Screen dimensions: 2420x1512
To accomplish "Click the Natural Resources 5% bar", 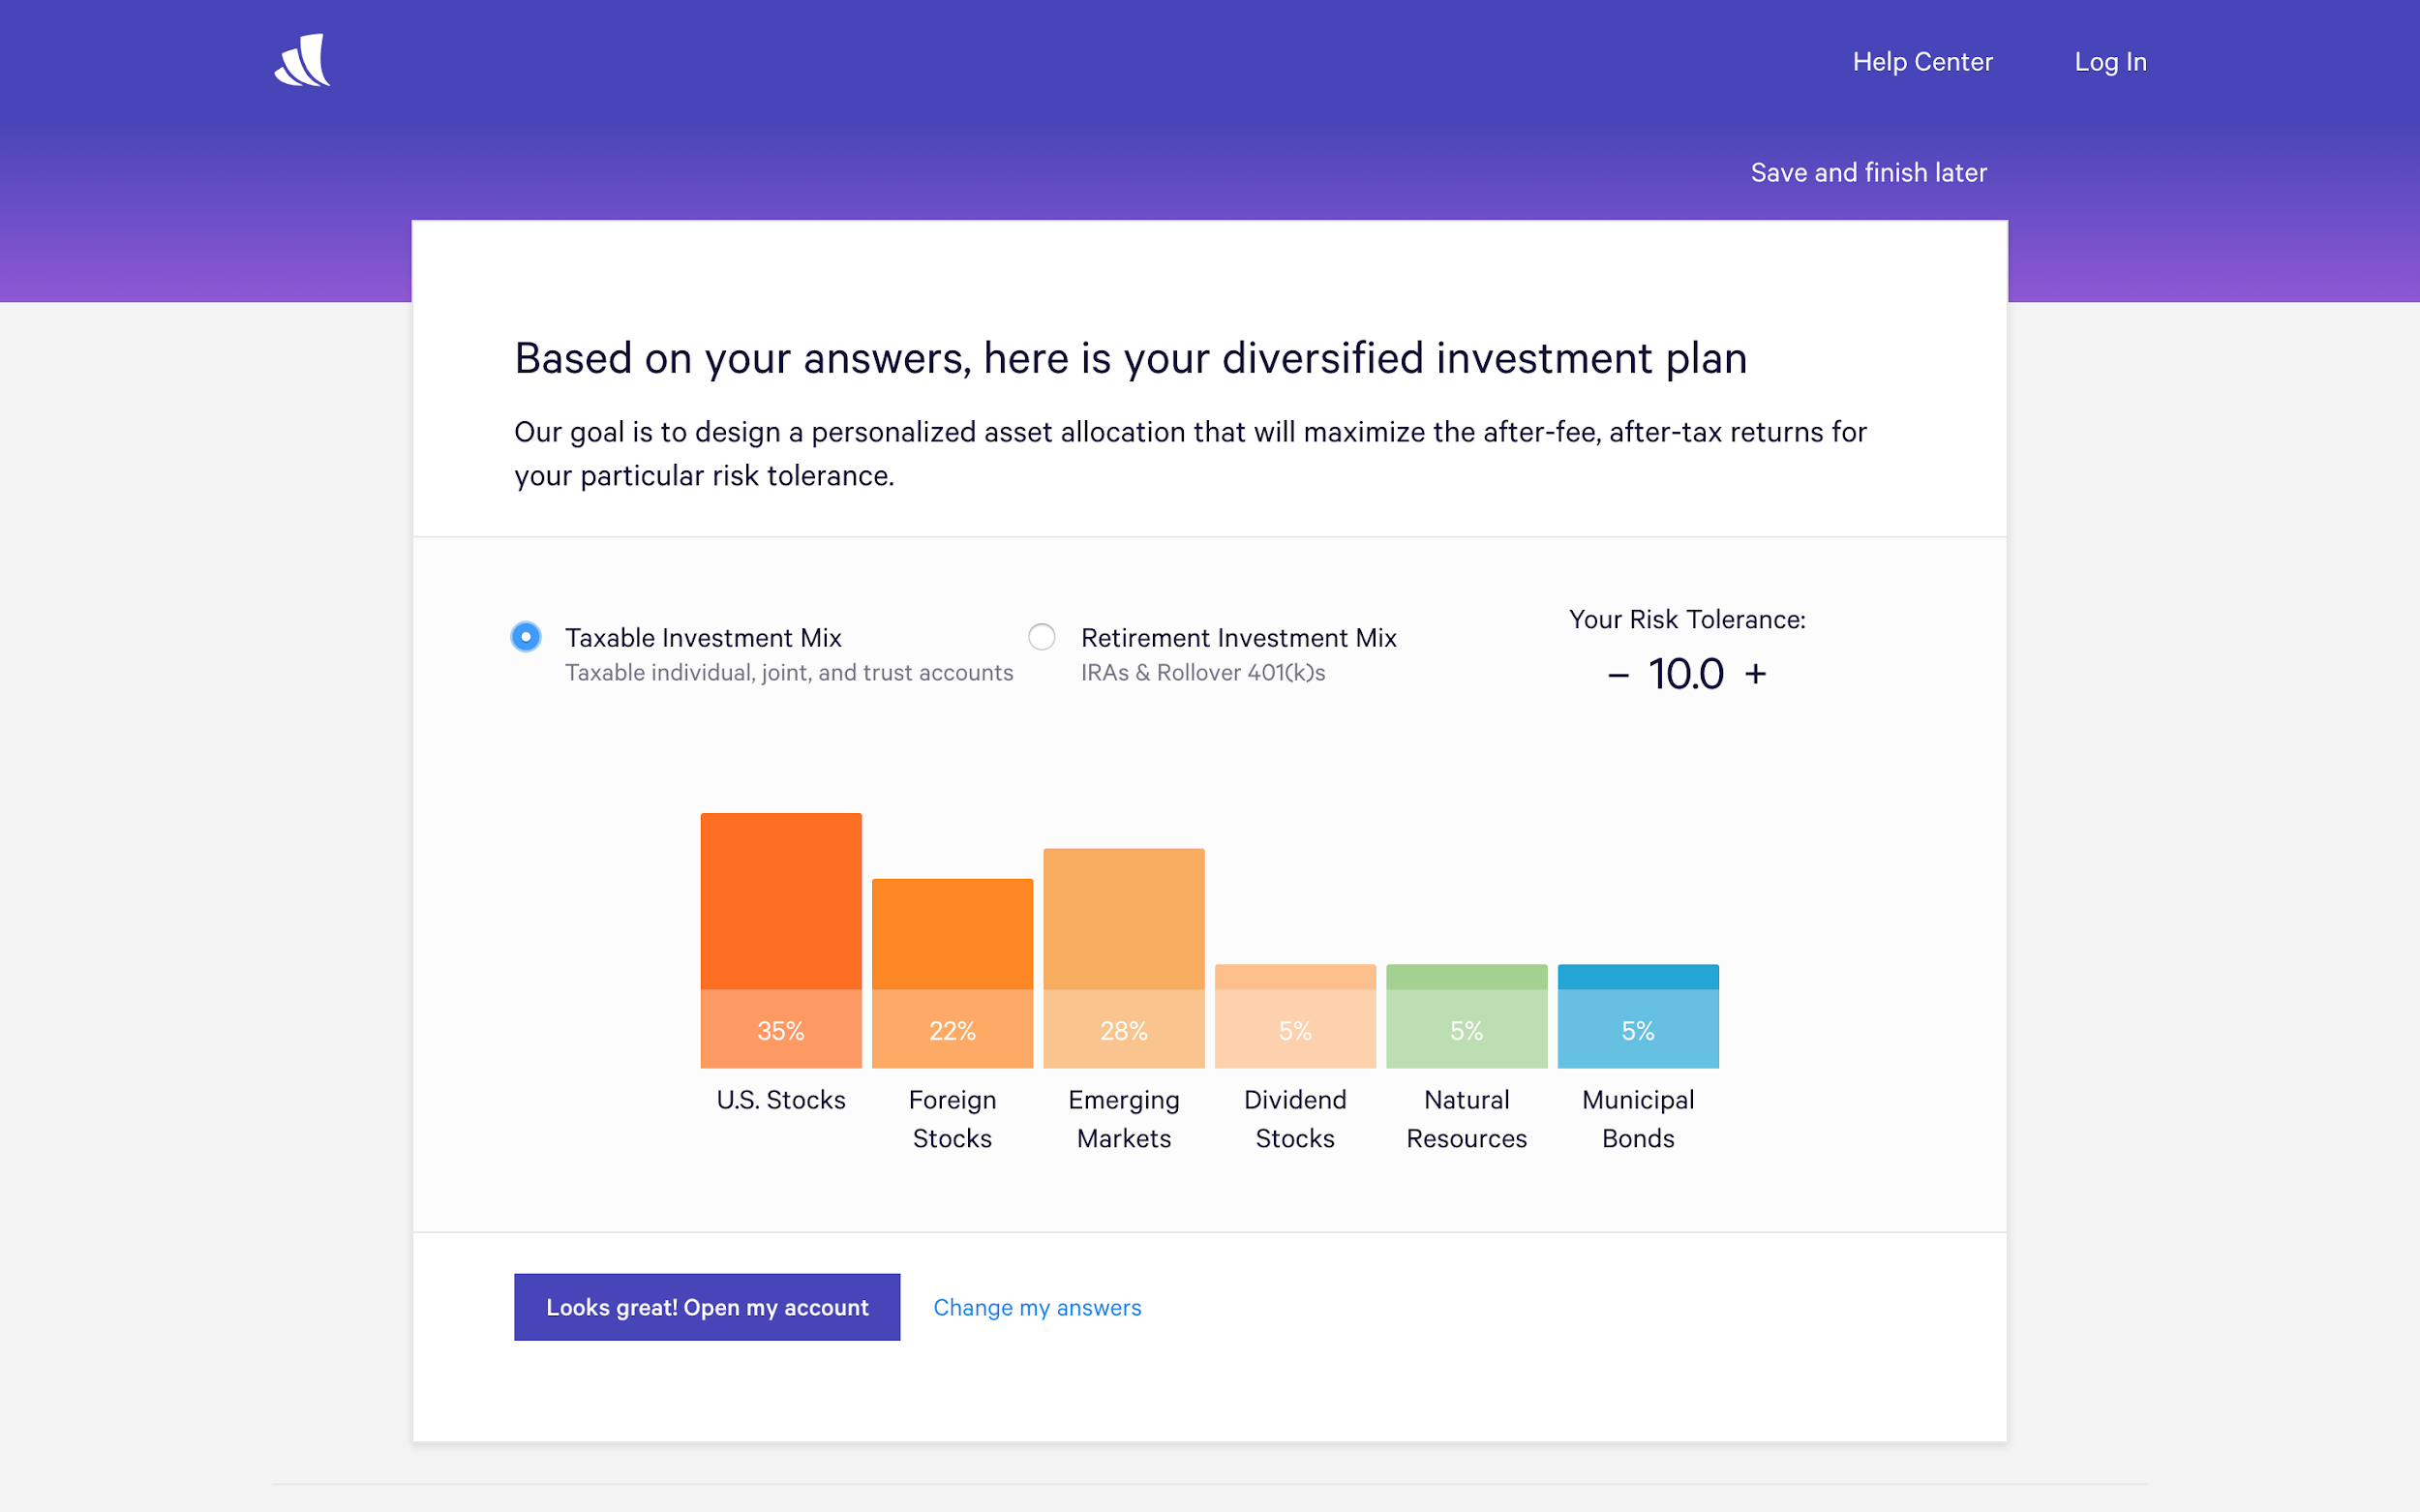I will point(1467,1016).
